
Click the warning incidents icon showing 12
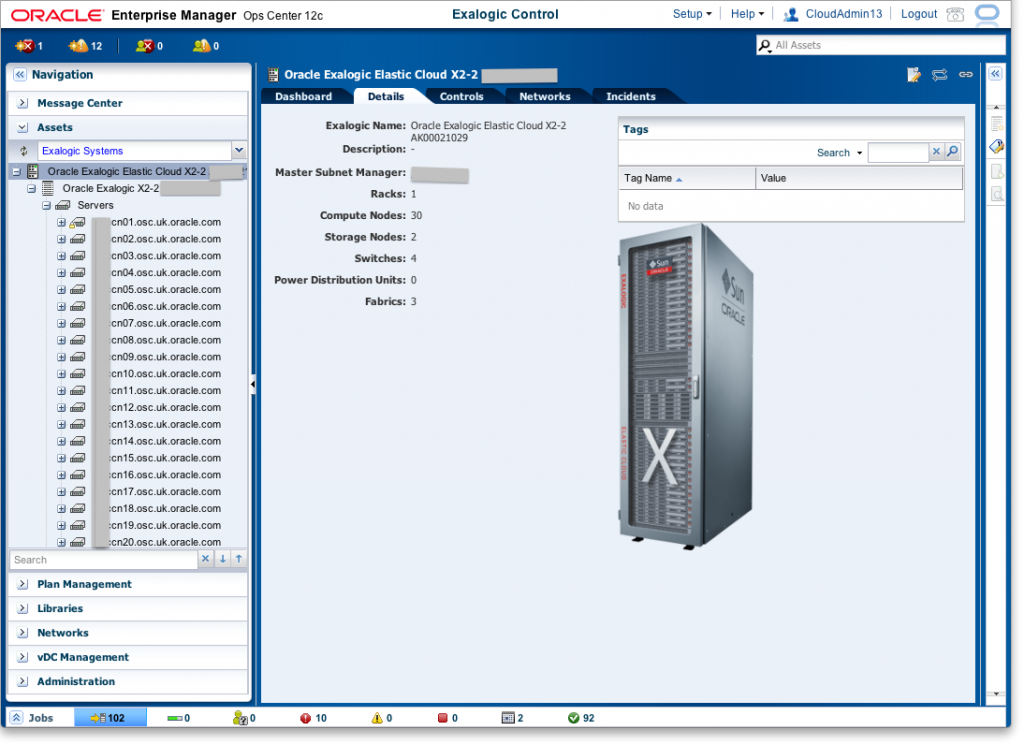click(78, 46)
